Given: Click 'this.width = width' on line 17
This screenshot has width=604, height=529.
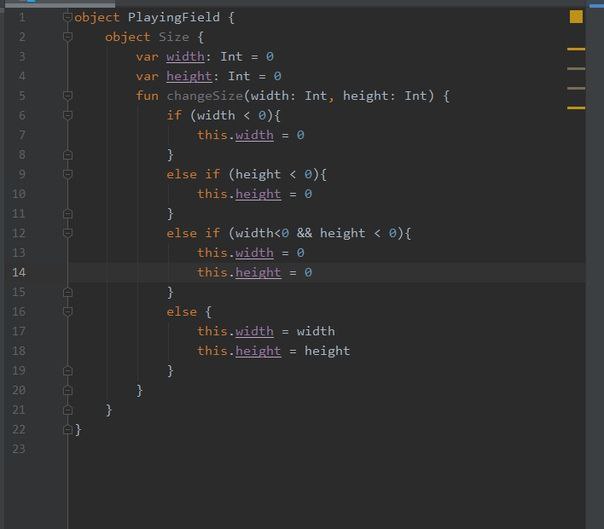Looking at the screenshot, I should 266,331.
